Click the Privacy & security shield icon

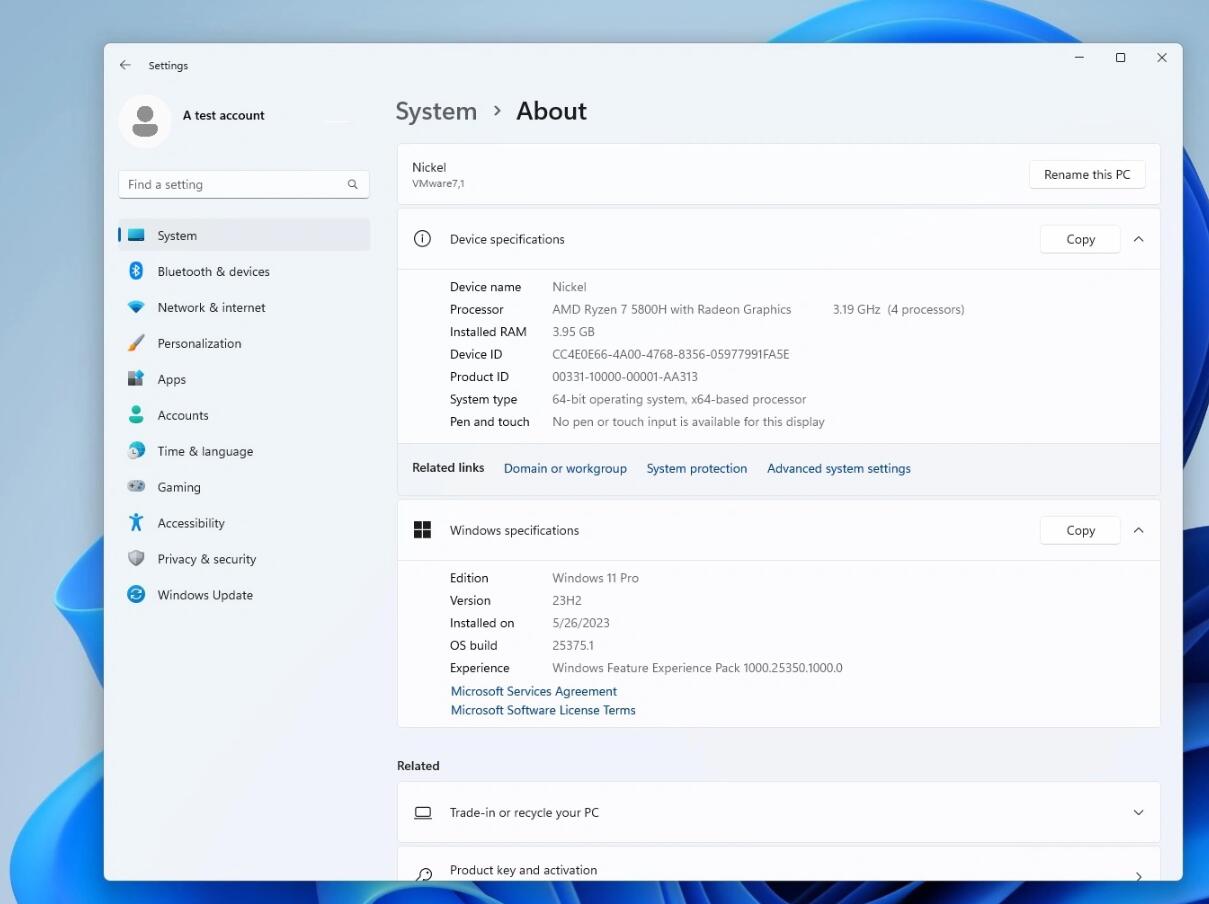click(x=136, y=559)
